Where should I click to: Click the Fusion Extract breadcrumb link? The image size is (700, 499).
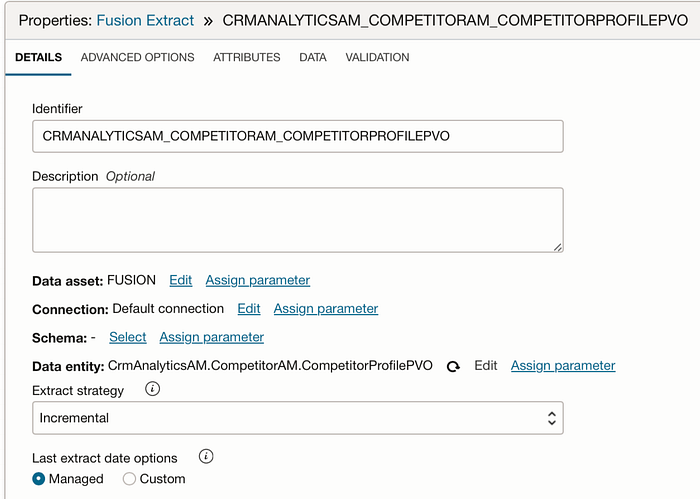[145, 21]
